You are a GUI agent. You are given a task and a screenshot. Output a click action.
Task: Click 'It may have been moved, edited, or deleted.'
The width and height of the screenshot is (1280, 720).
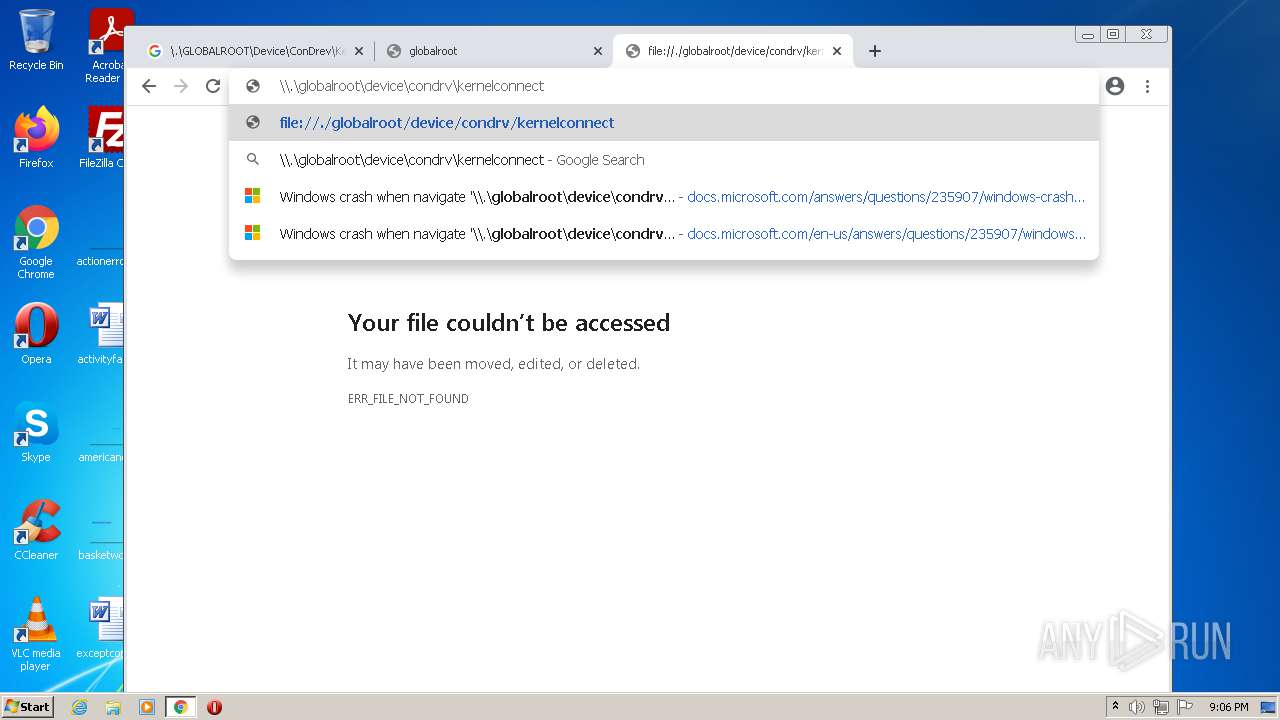click(493, 364)
